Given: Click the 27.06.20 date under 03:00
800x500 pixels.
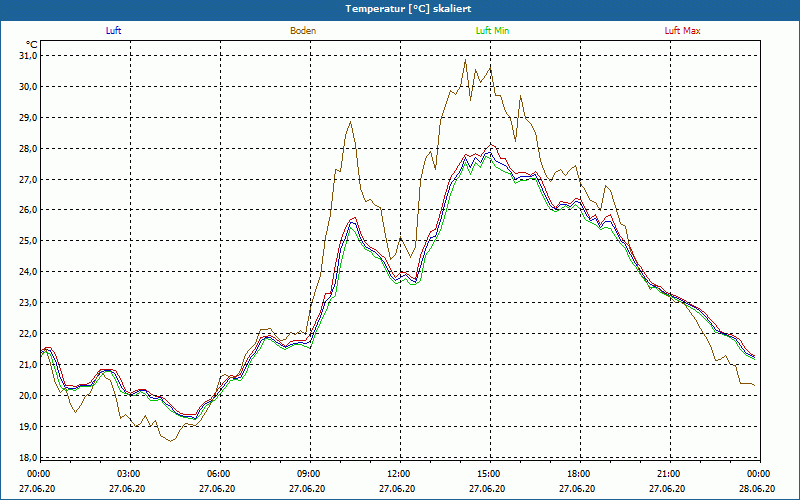Looking at the screenshot, I should (127, 488).
